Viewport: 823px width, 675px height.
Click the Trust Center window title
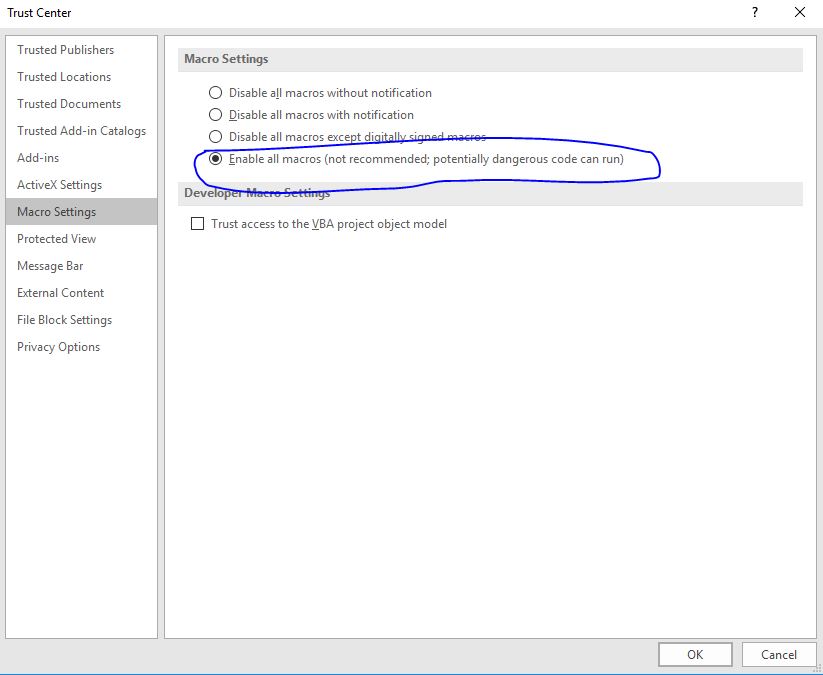click(39, 13)
